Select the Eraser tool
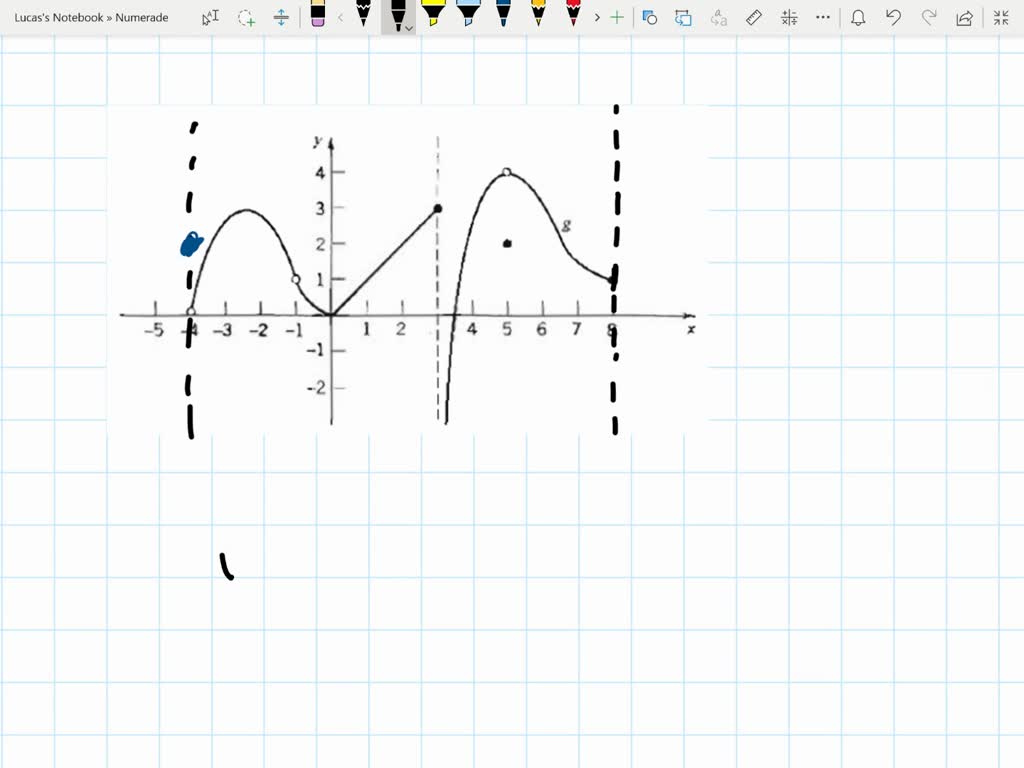Image resolution: width=1024 pixels, height=768 pixels. tap(318, 17)
